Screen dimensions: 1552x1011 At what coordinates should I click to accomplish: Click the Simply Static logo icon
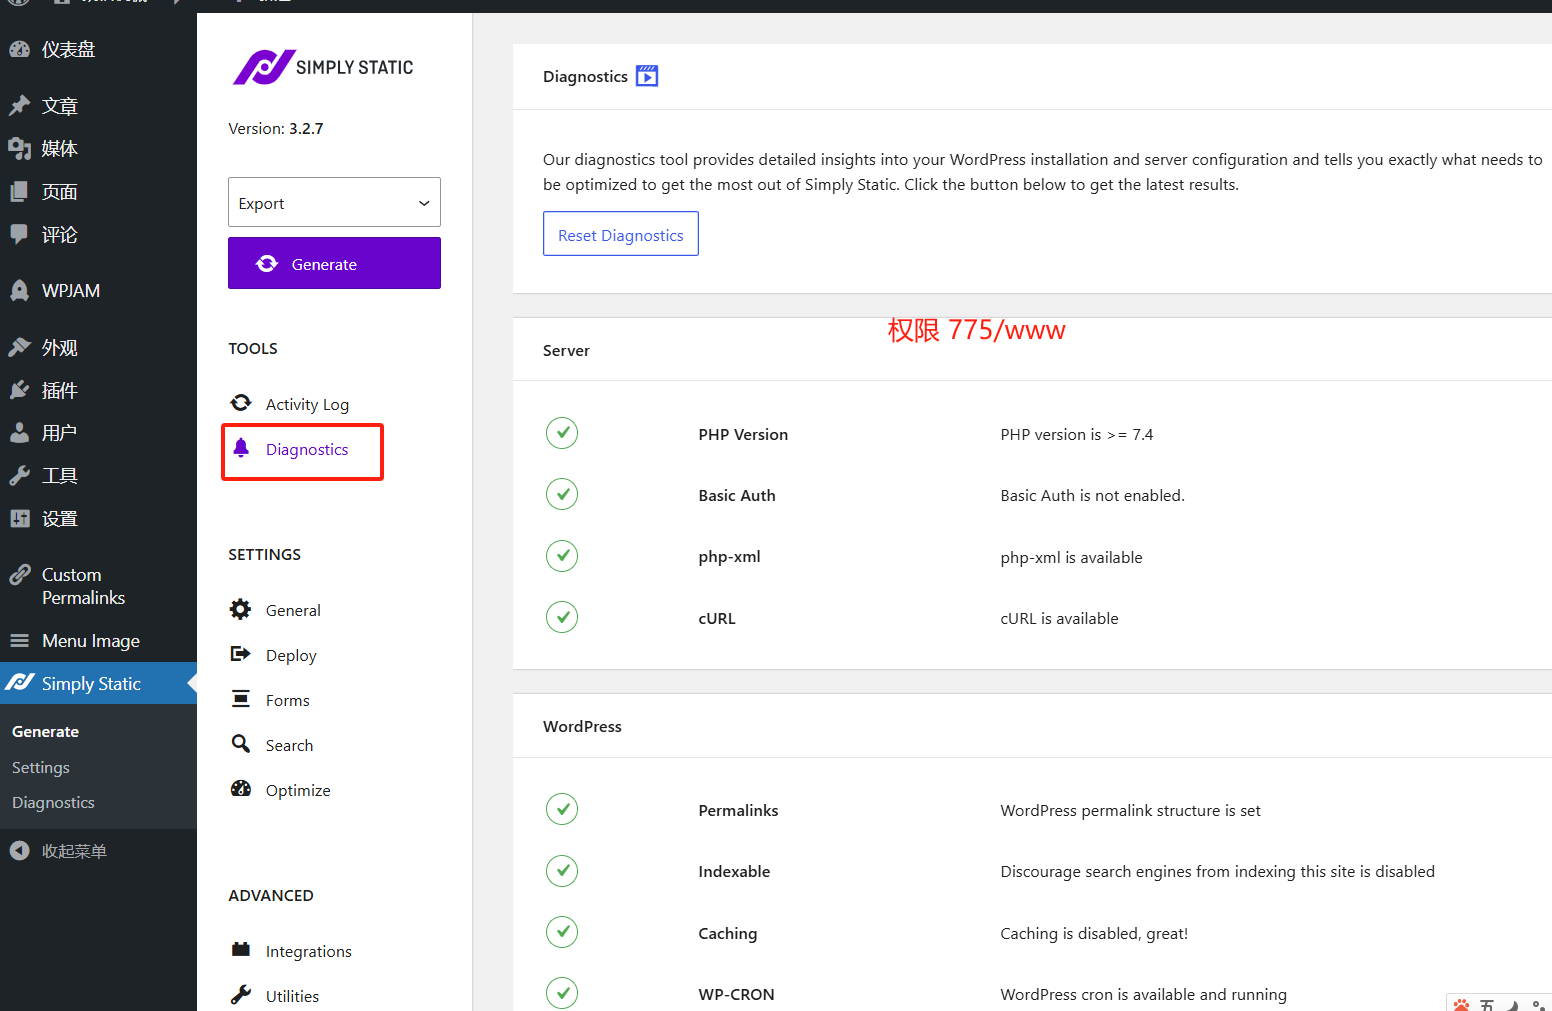click(264, 67)
